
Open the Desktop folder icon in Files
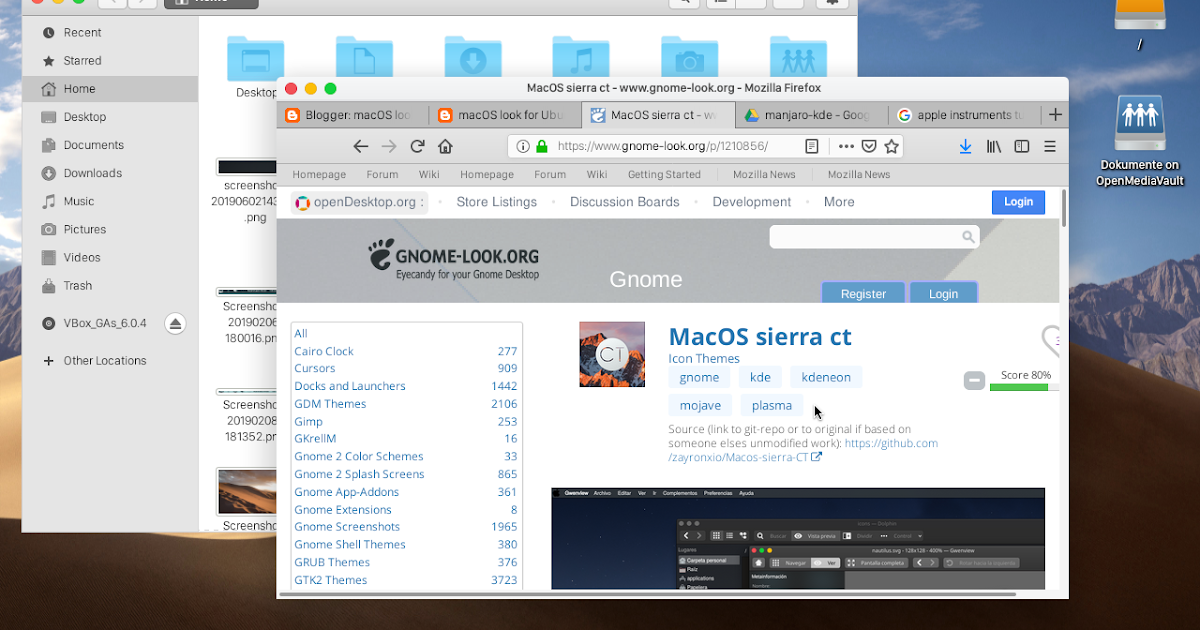(256, 58)
